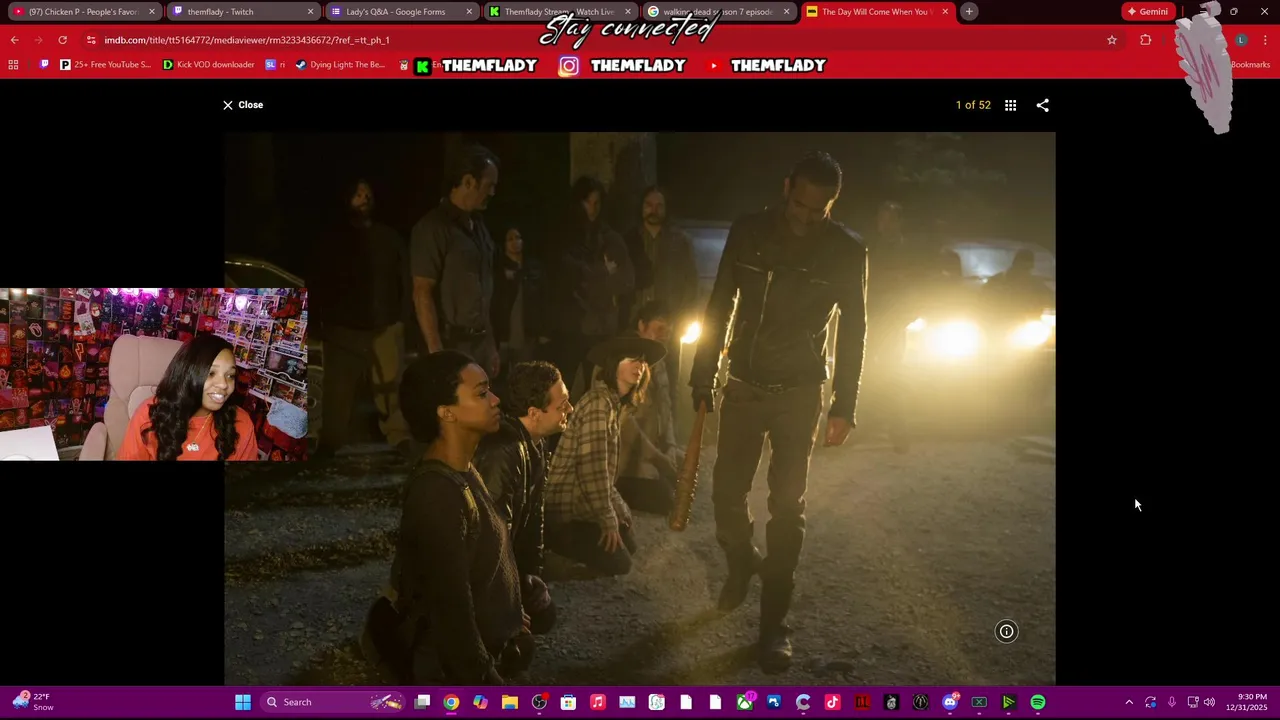Open TikTok from the taskbar
This screenshot has height=720, width=1280.
coord(832,702)
